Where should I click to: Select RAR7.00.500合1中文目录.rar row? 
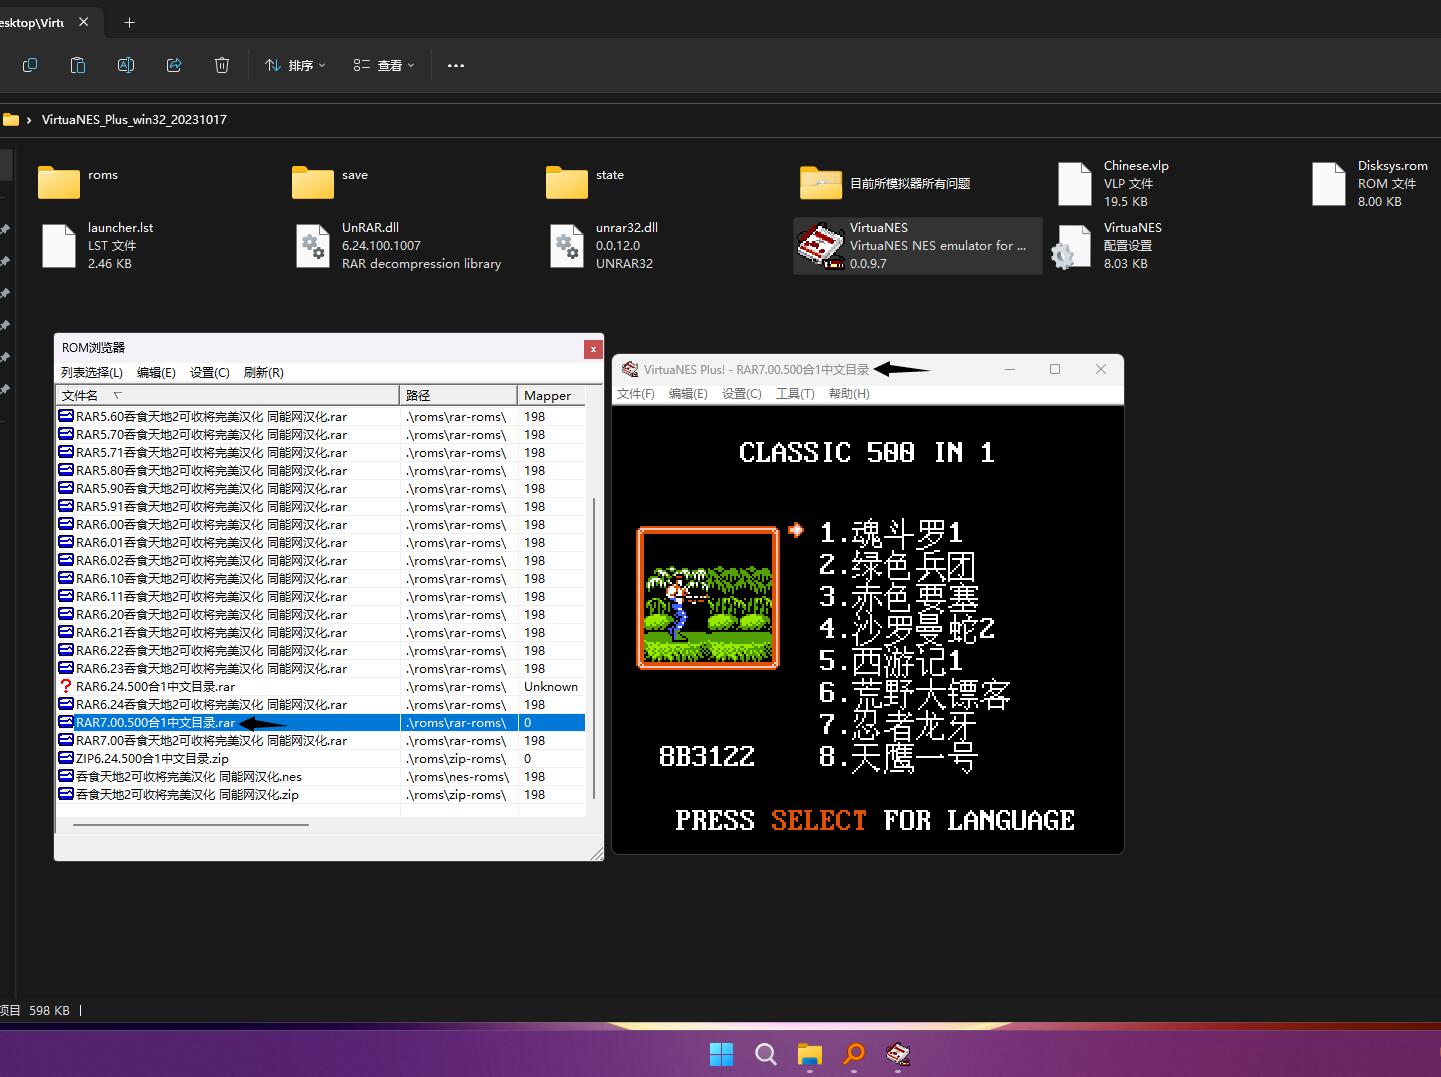(320, 723)
